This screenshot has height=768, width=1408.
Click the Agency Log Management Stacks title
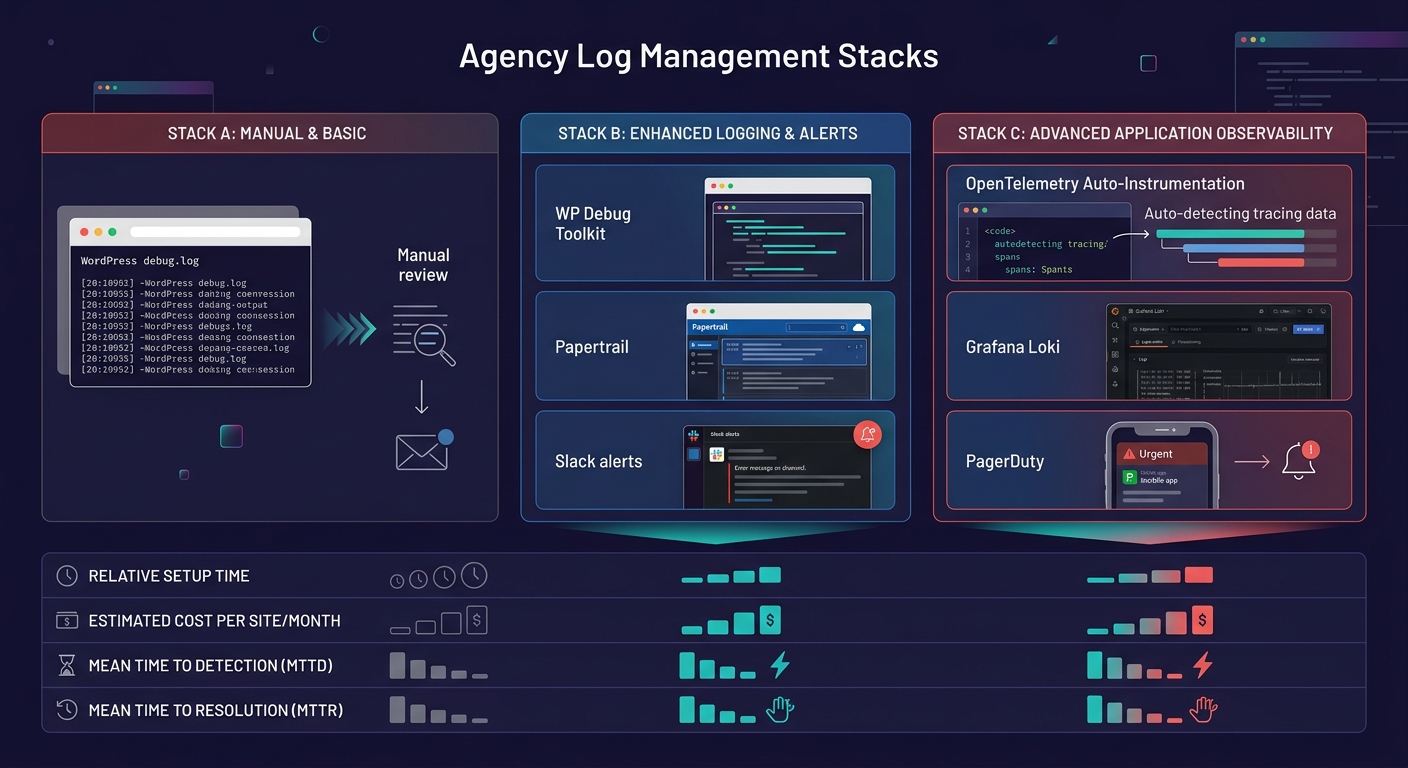(698, 55)
